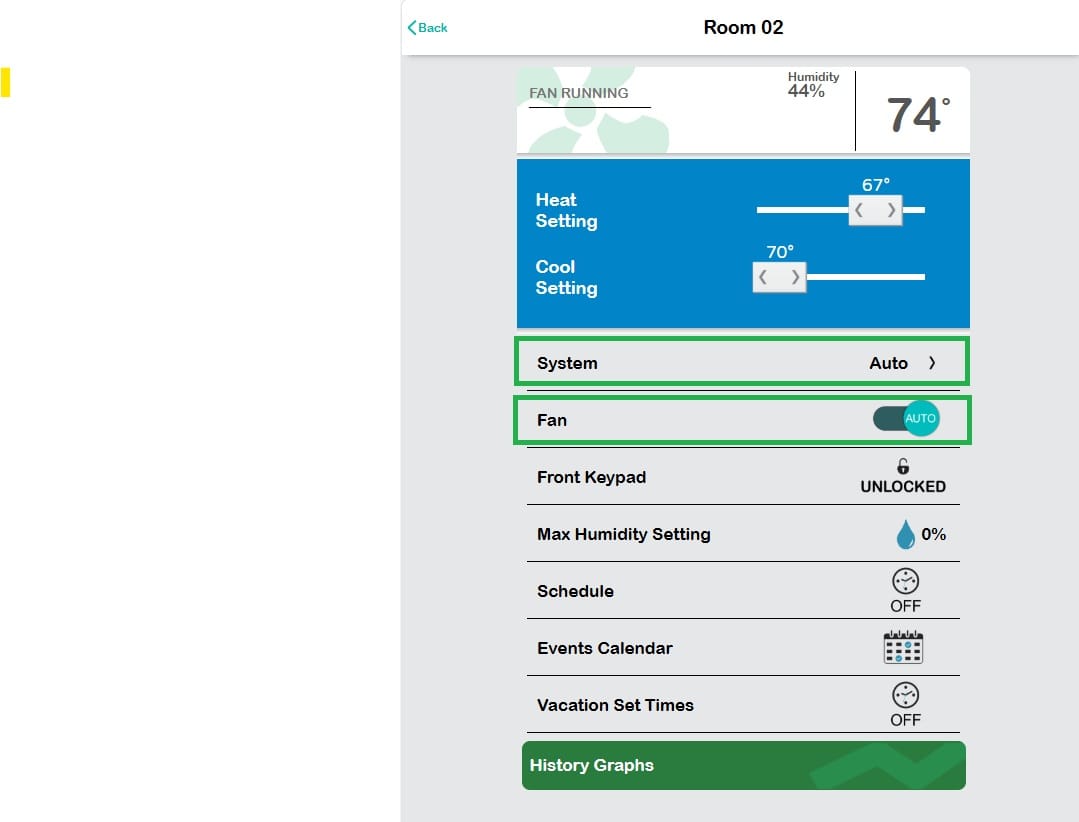Increase cool setting with right arrow
1079x822 pixels.
tap(794, 277)
